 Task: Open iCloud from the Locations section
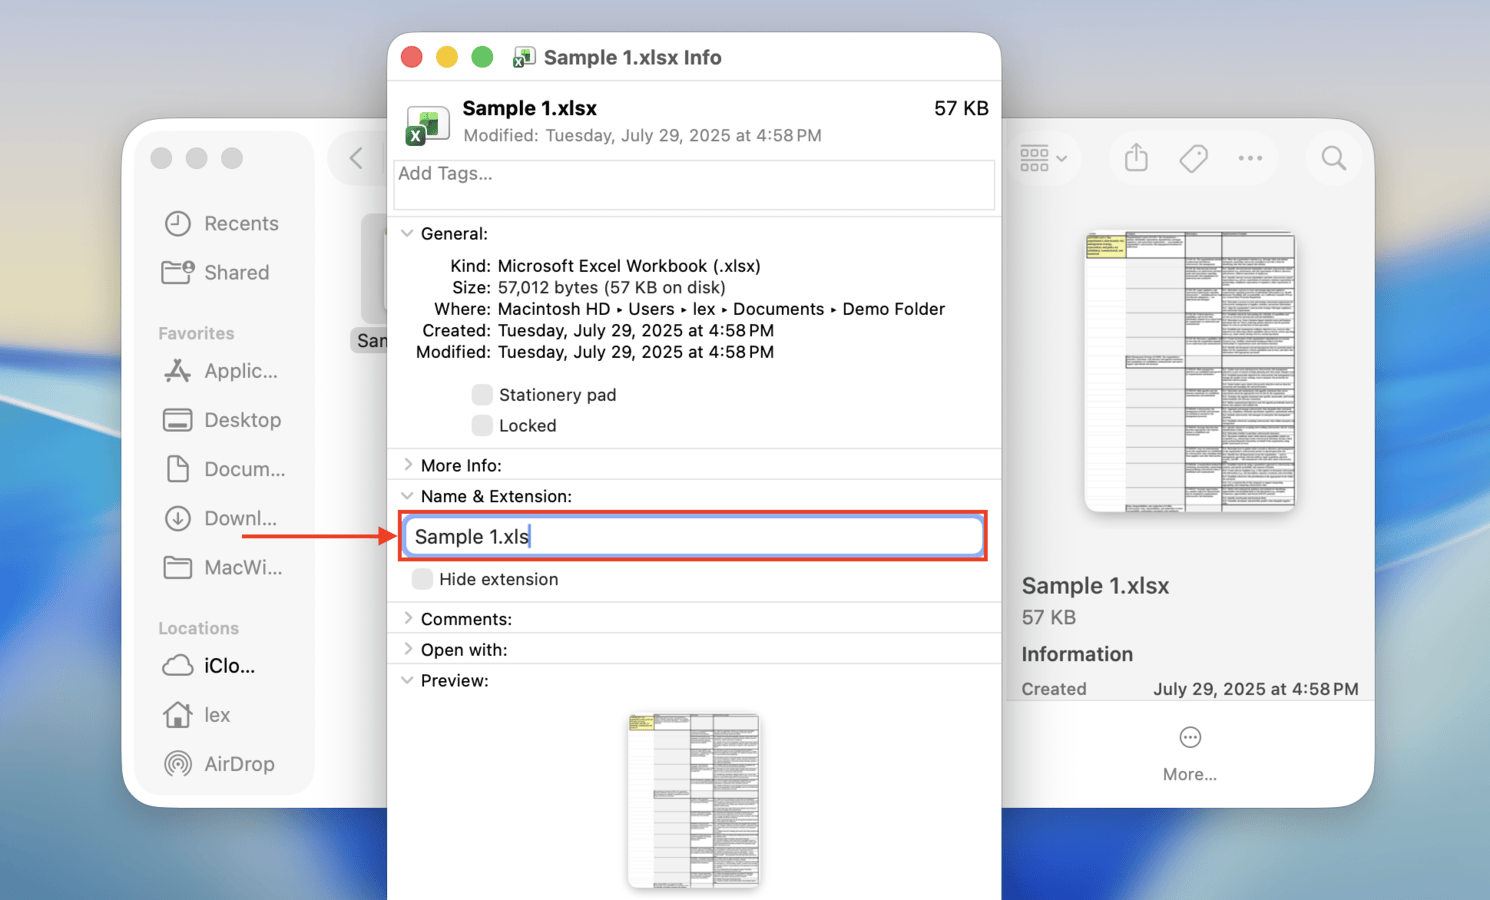[x=228, y=666]
